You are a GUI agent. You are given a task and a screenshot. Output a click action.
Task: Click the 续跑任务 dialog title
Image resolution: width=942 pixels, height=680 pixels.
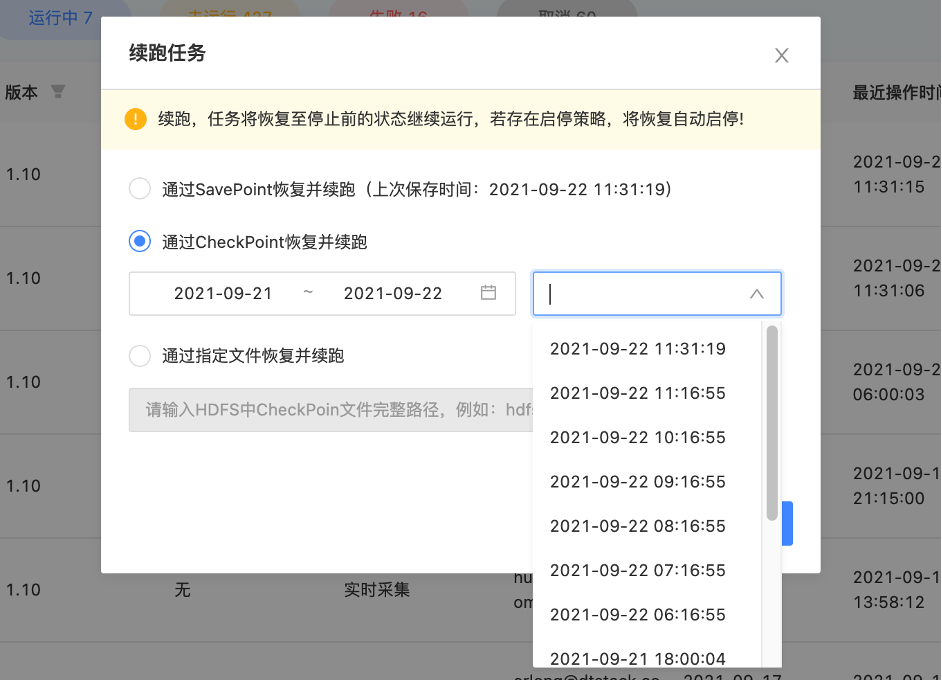167,53
